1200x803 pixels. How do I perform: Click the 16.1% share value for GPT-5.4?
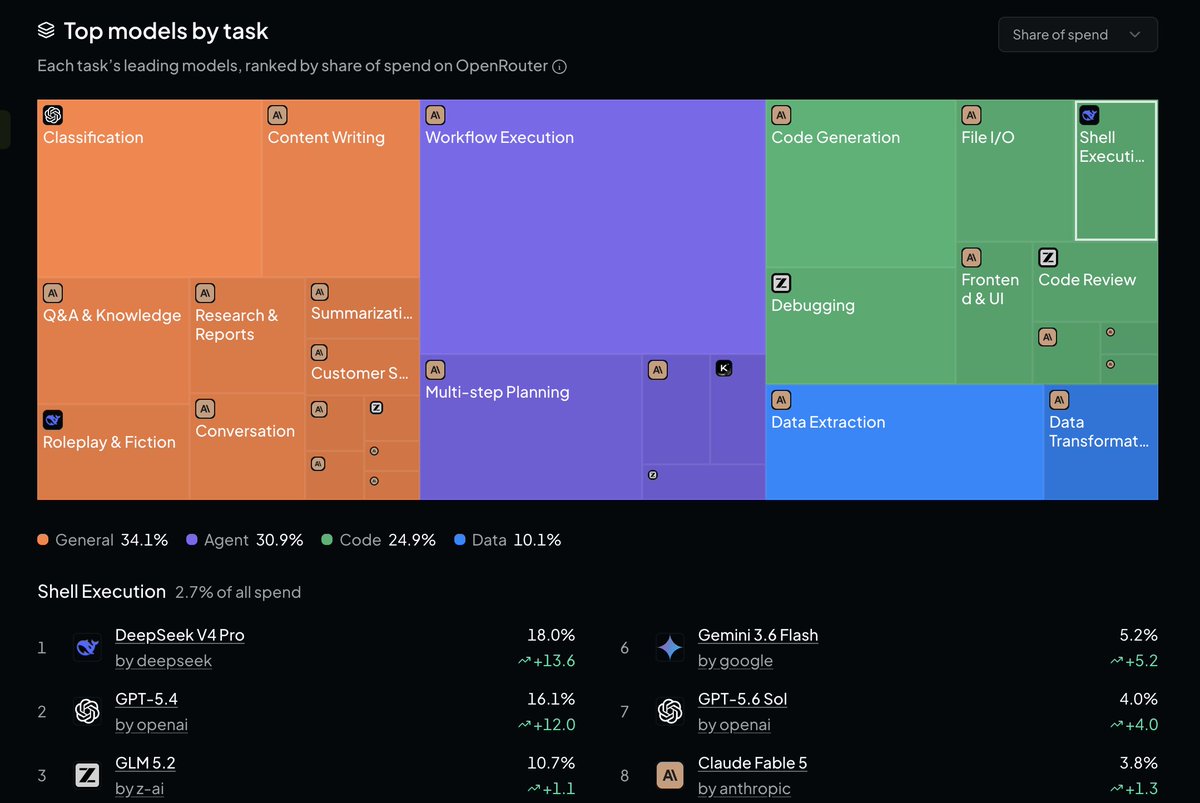coord(551,699)
